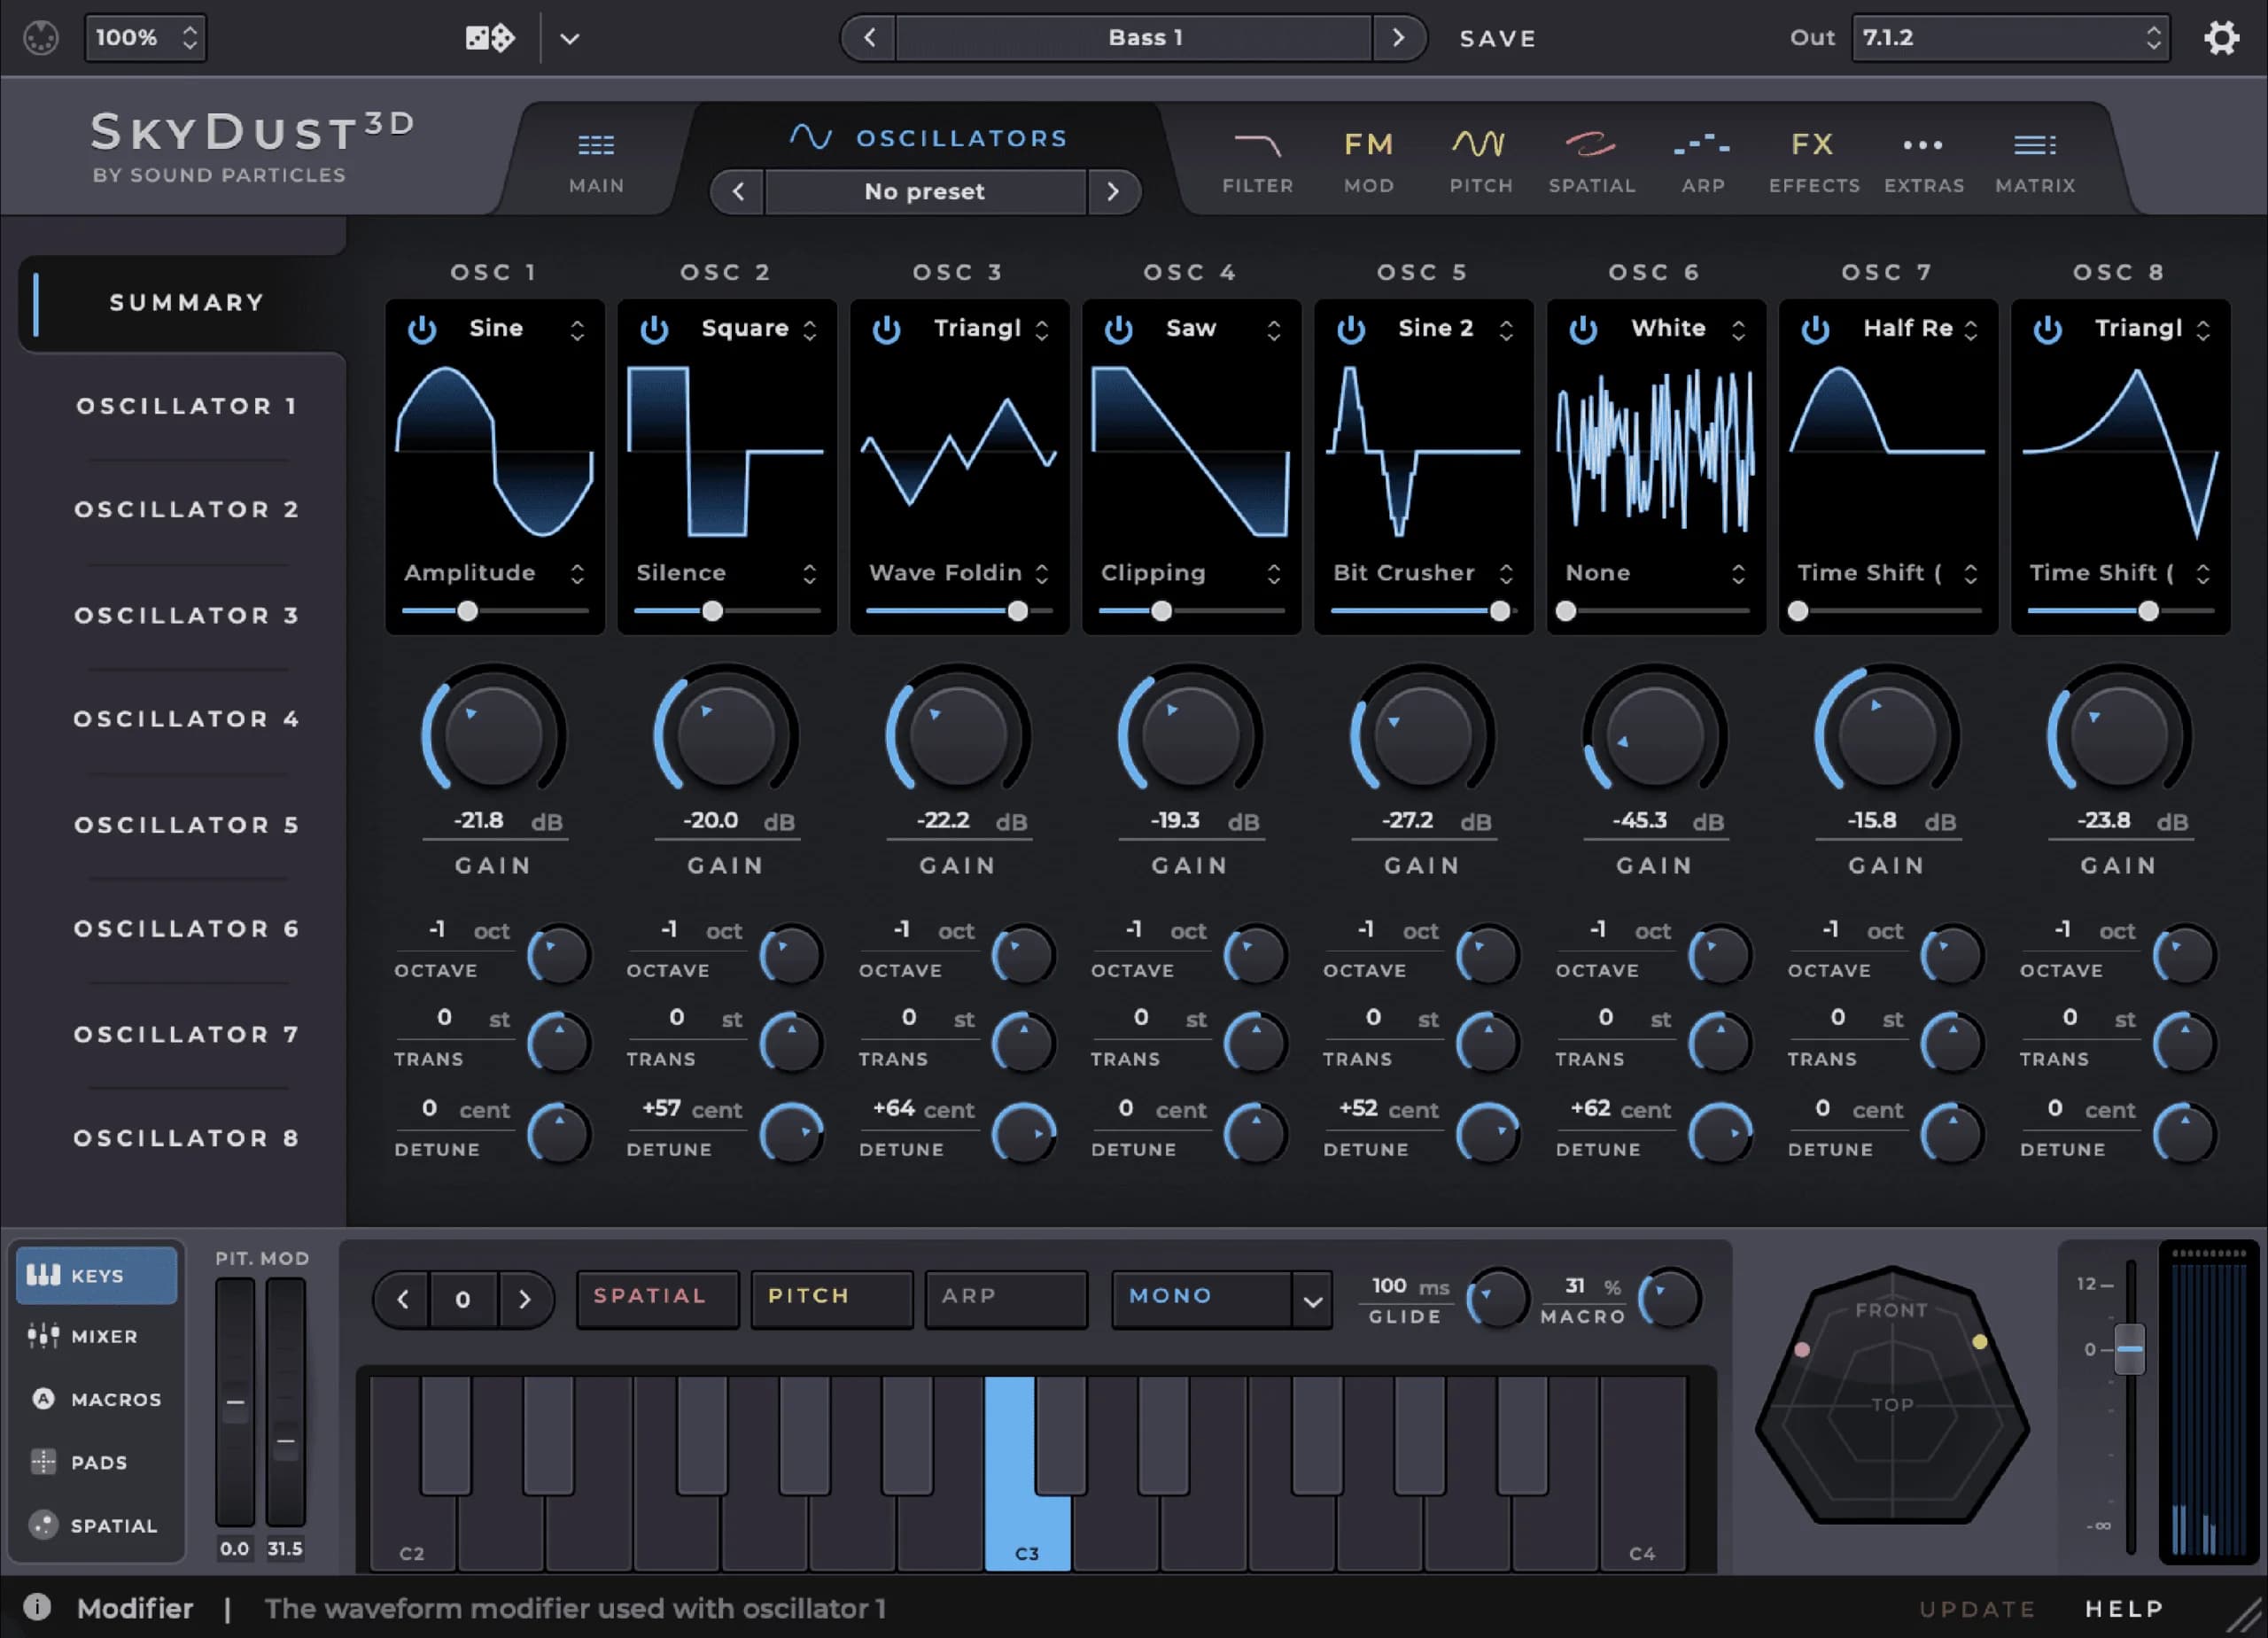Screen dimensions: 2268x1638
Task: Toggle OSC 8 power button
Action: 2047,329
